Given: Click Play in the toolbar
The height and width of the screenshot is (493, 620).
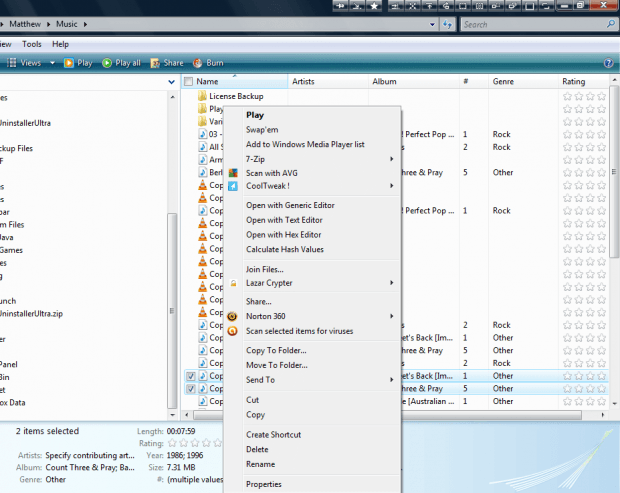Looking at the screenshot, I should [78, 63].
